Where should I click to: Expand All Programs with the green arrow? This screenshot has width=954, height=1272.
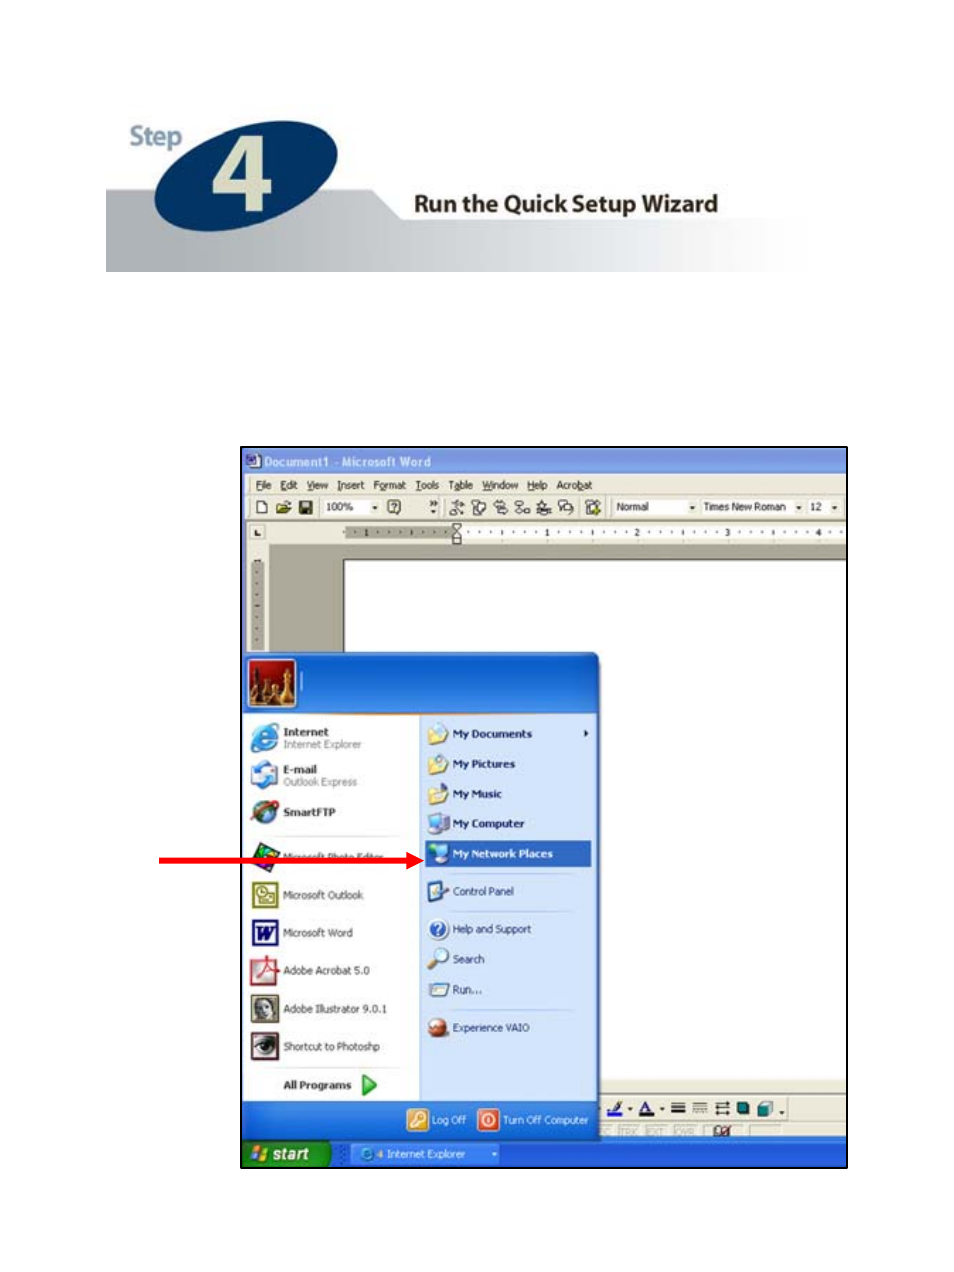pos(369,1085)
